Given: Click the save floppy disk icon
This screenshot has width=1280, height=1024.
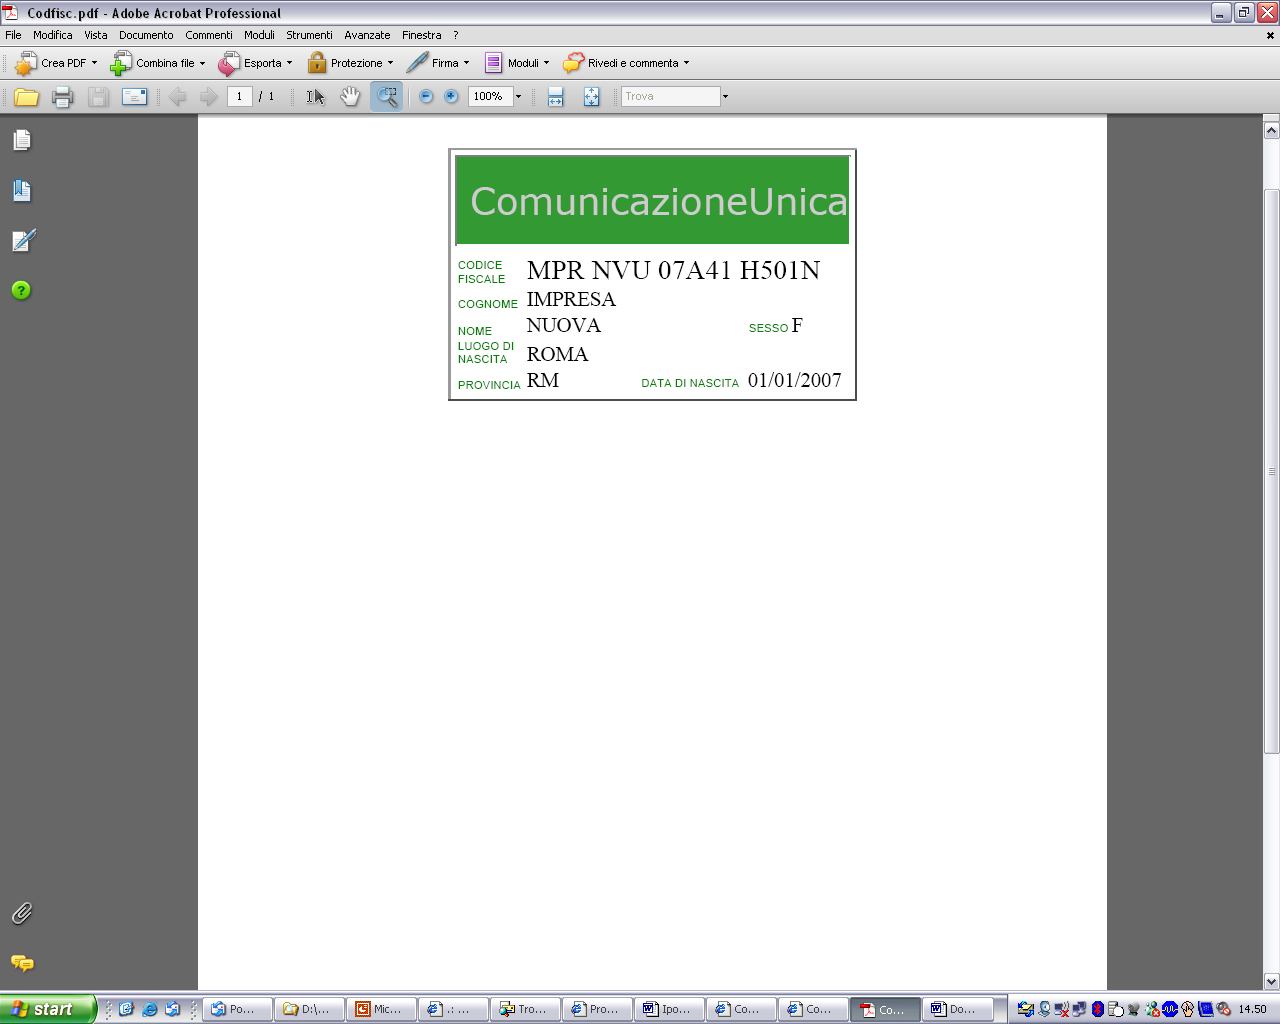Looking at the screenshot, I should click(98, 97).
